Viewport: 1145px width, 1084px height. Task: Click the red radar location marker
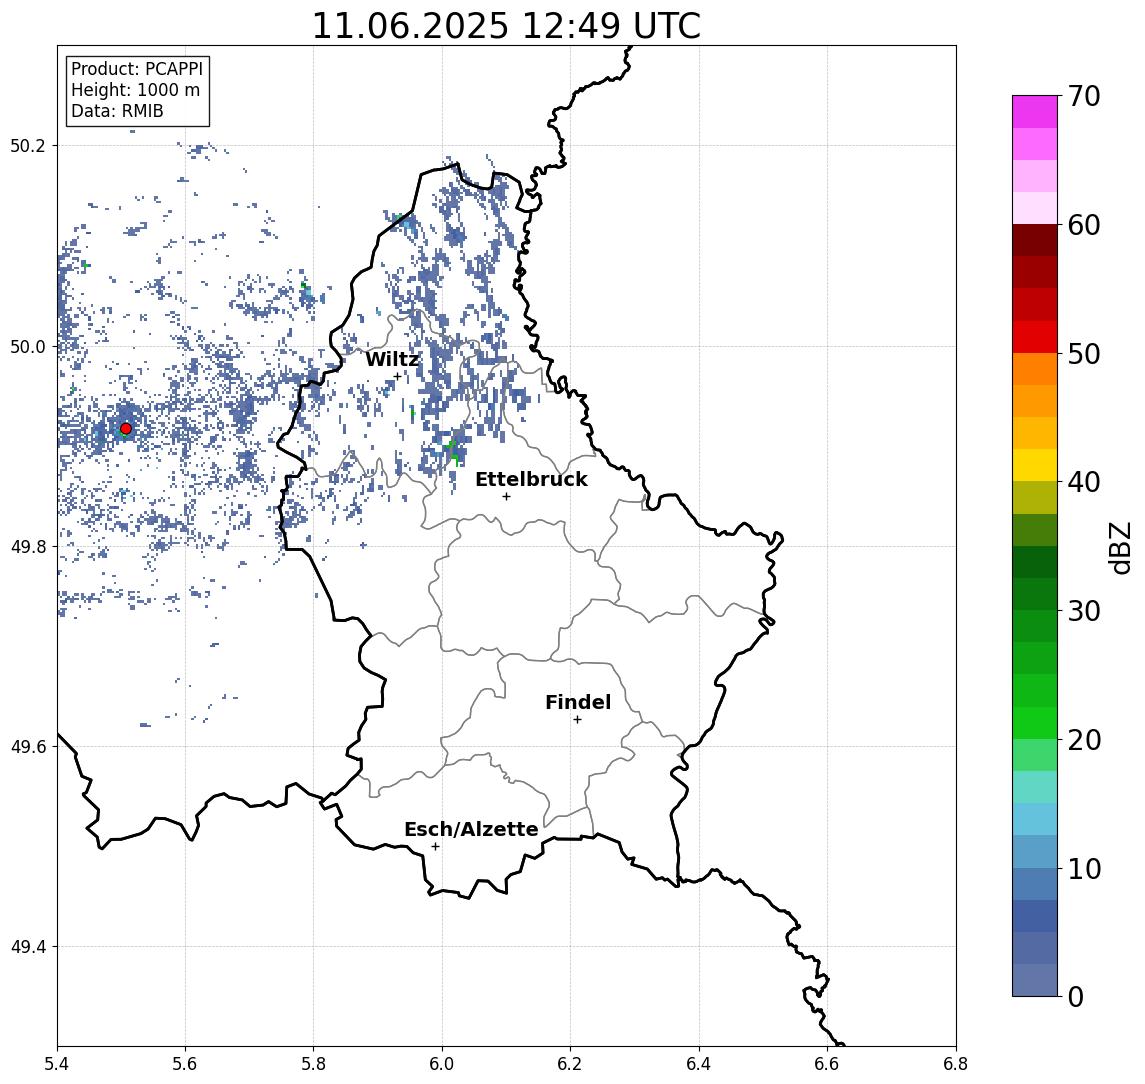[x=126, y=429]
